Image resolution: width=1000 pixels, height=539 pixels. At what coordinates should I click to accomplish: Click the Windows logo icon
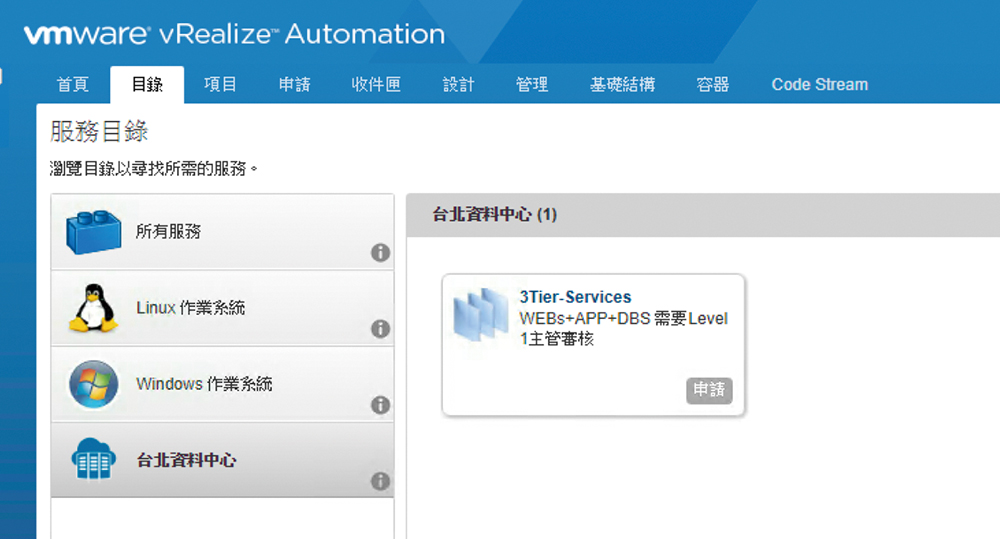coord(93,384)
